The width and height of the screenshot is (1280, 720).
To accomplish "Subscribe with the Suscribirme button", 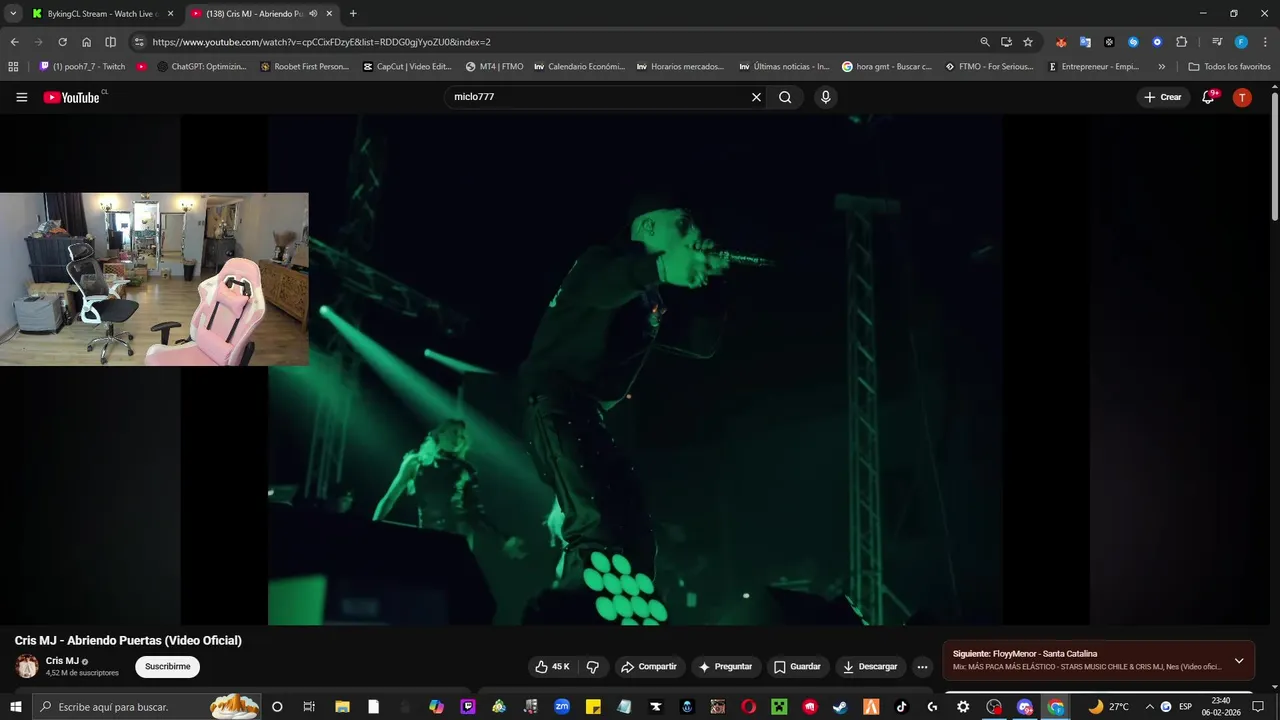I will pos(167,667).
